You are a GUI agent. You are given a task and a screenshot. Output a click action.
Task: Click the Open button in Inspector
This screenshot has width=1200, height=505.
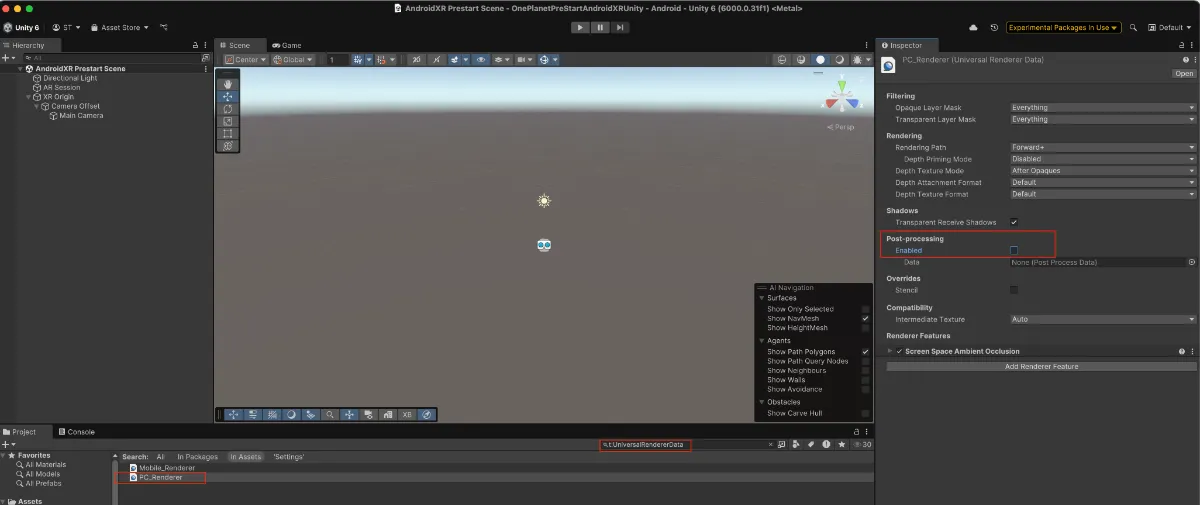coord(1184,73)
